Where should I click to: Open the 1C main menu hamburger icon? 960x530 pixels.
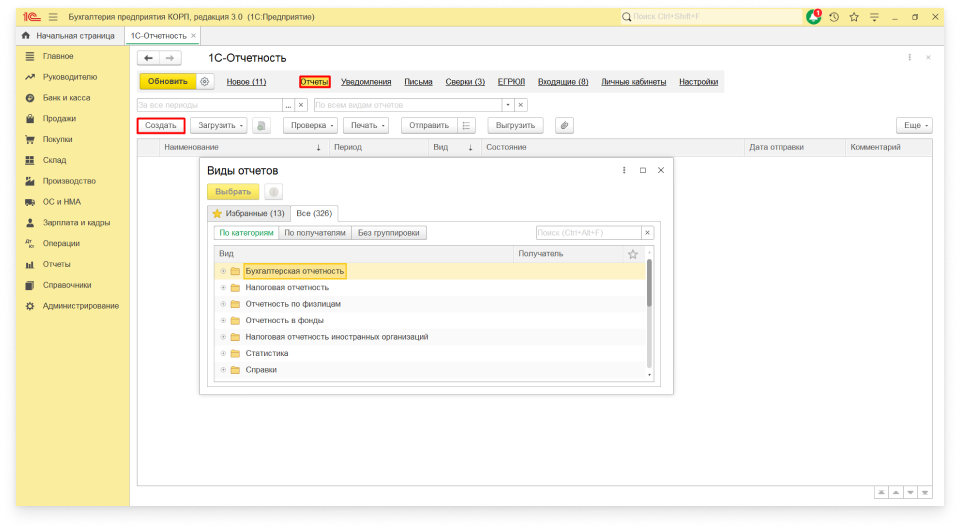coord(53,17)
